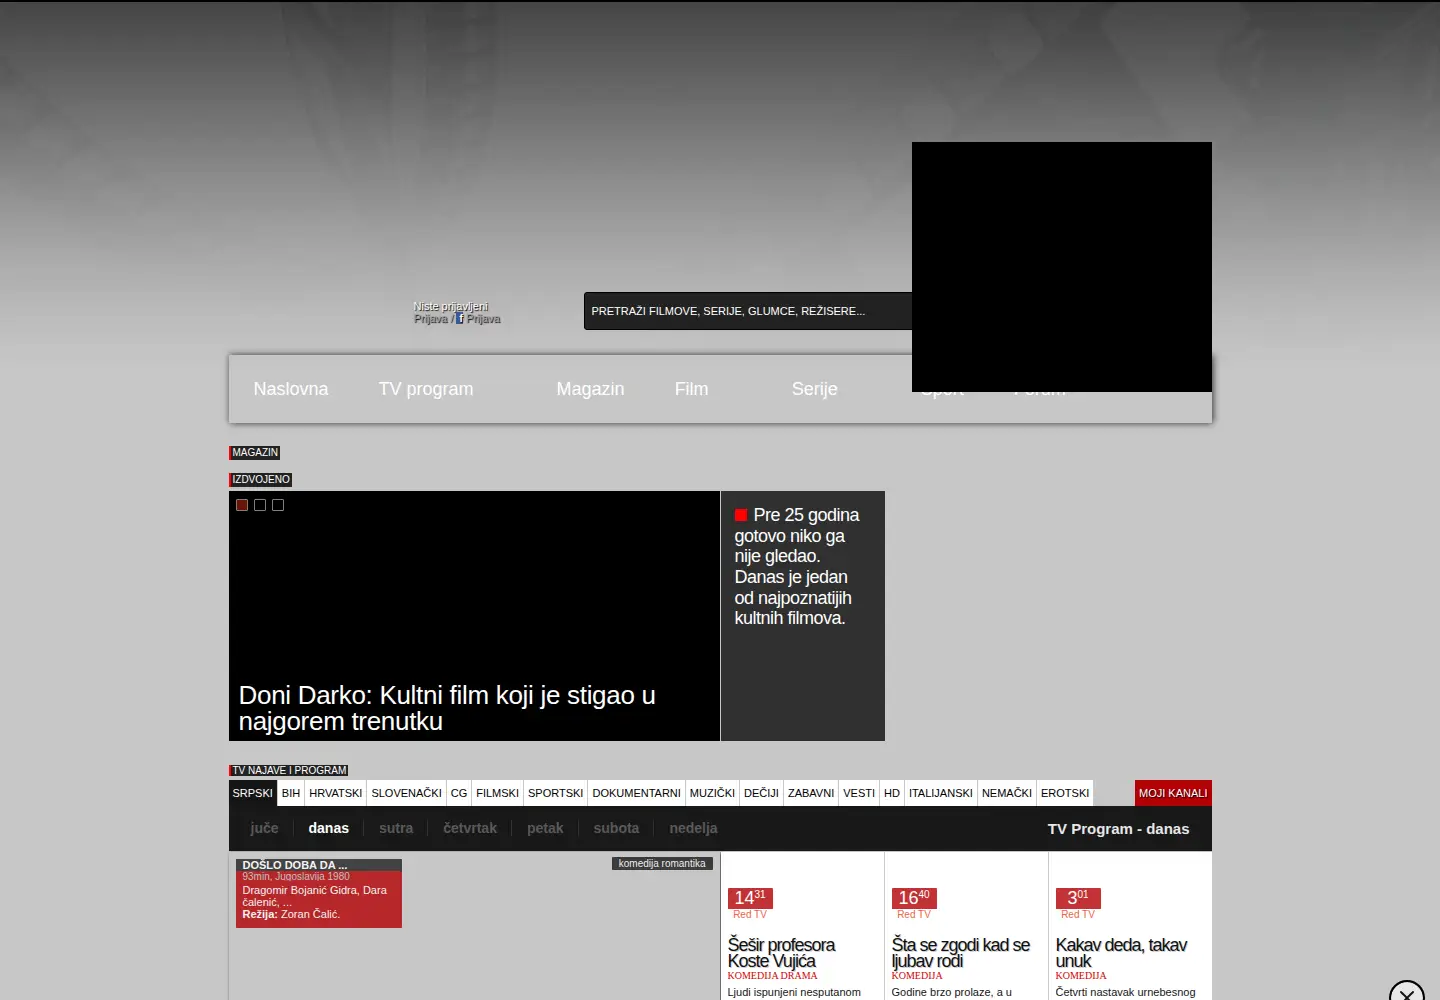The image size is (1440, 1000).
Task: Navigate to the Film section
Action: click(691, 389)
